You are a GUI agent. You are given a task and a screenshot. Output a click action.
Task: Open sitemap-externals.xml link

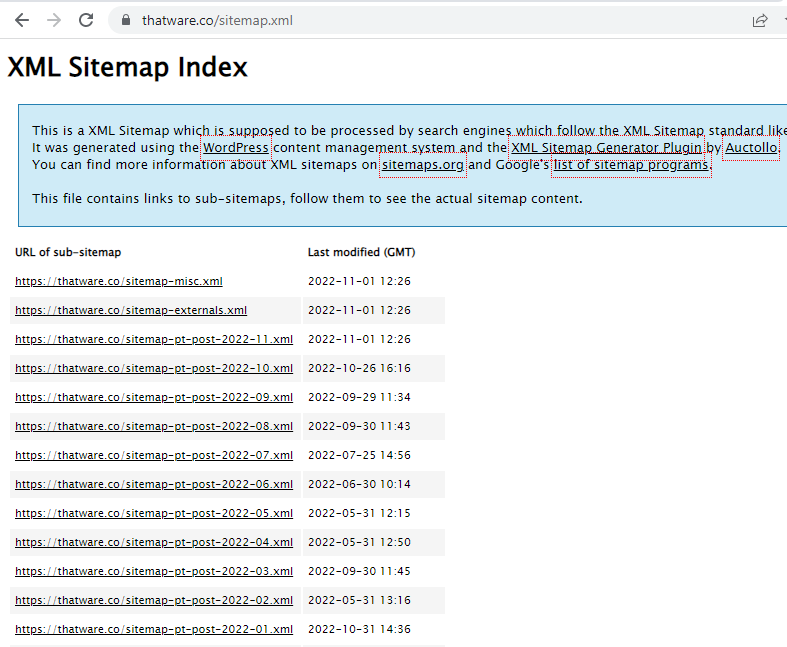(131, 310)
